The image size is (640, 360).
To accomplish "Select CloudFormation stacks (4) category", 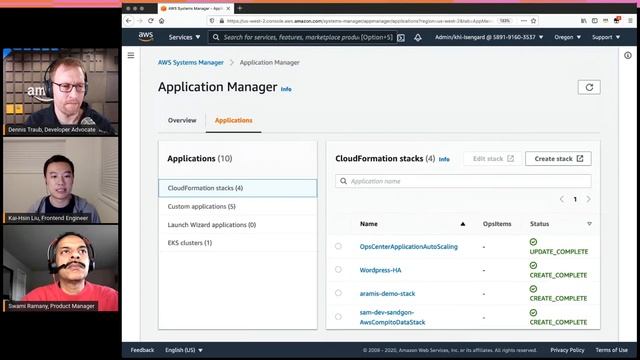I will point(238,188).
